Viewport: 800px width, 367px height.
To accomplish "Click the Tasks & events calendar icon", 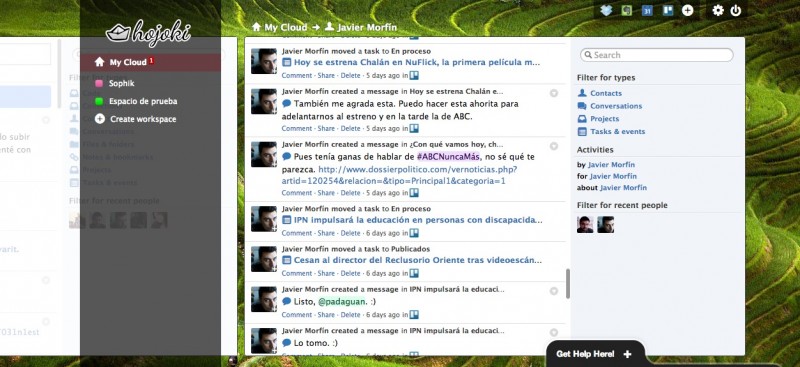I will pyautogui.click(x=582, y=131).
